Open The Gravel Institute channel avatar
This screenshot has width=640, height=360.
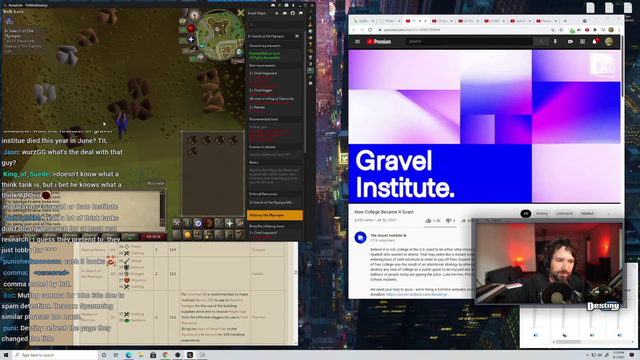point(360,237)
